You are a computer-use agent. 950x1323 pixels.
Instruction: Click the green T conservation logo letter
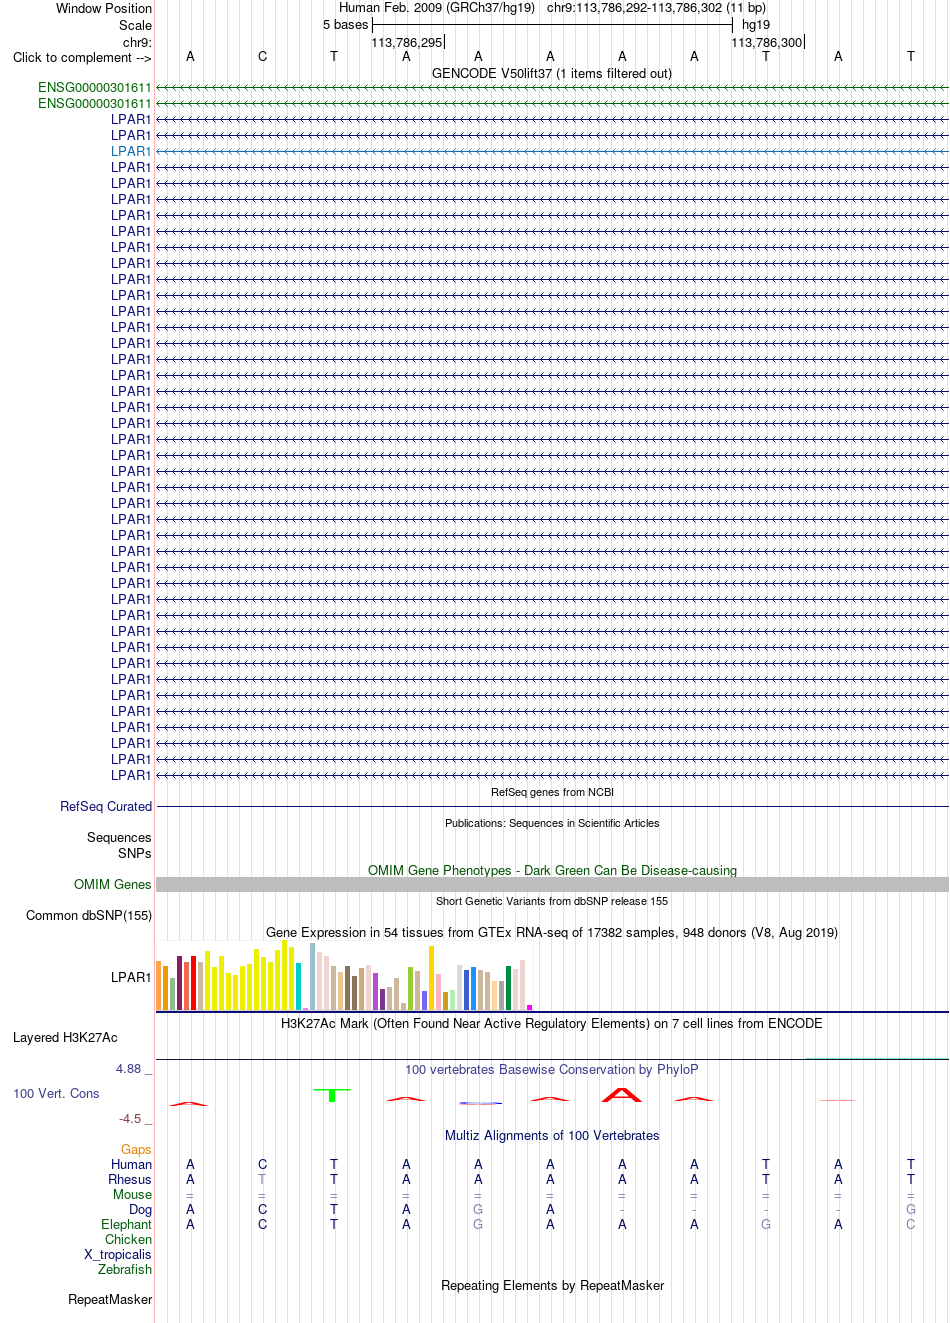point(332,1095)
